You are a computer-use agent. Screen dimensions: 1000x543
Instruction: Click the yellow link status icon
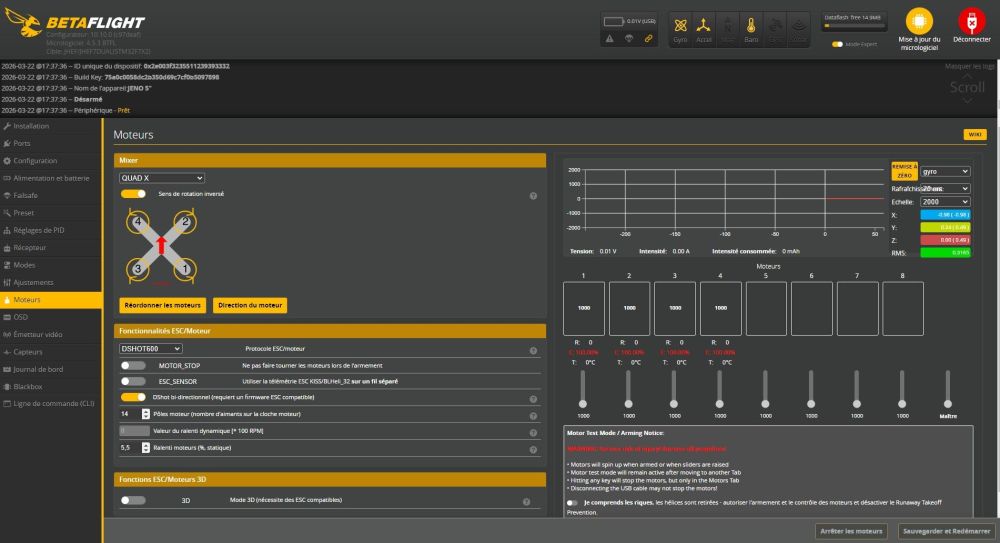649,39
